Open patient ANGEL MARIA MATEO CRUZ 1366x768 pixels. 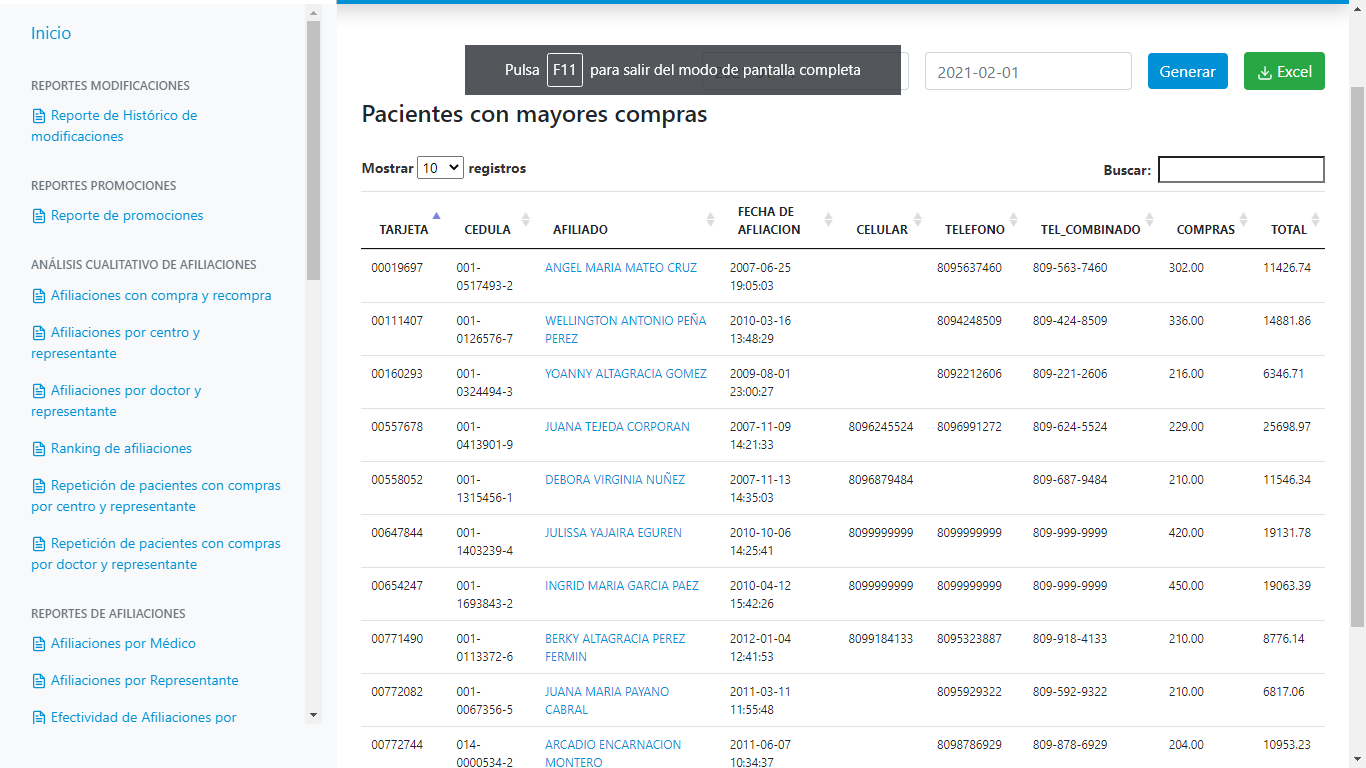point(621,268)
